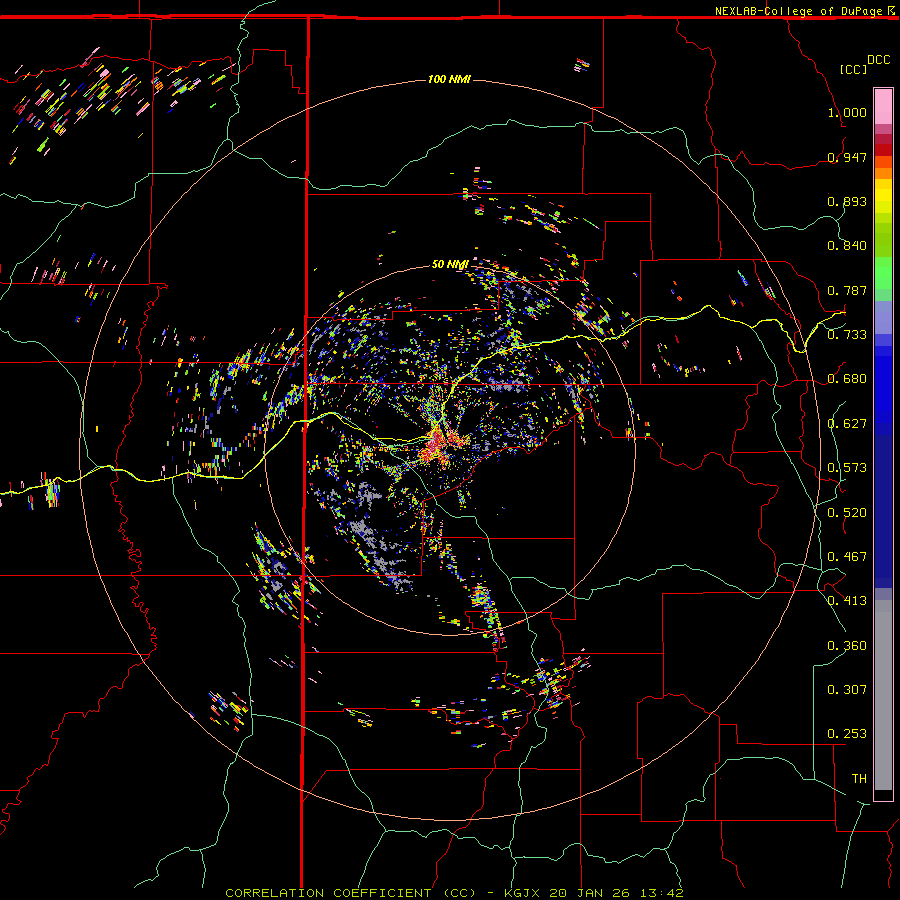
Task: Click the bright green segment of color bar
Action: (883, 273)
